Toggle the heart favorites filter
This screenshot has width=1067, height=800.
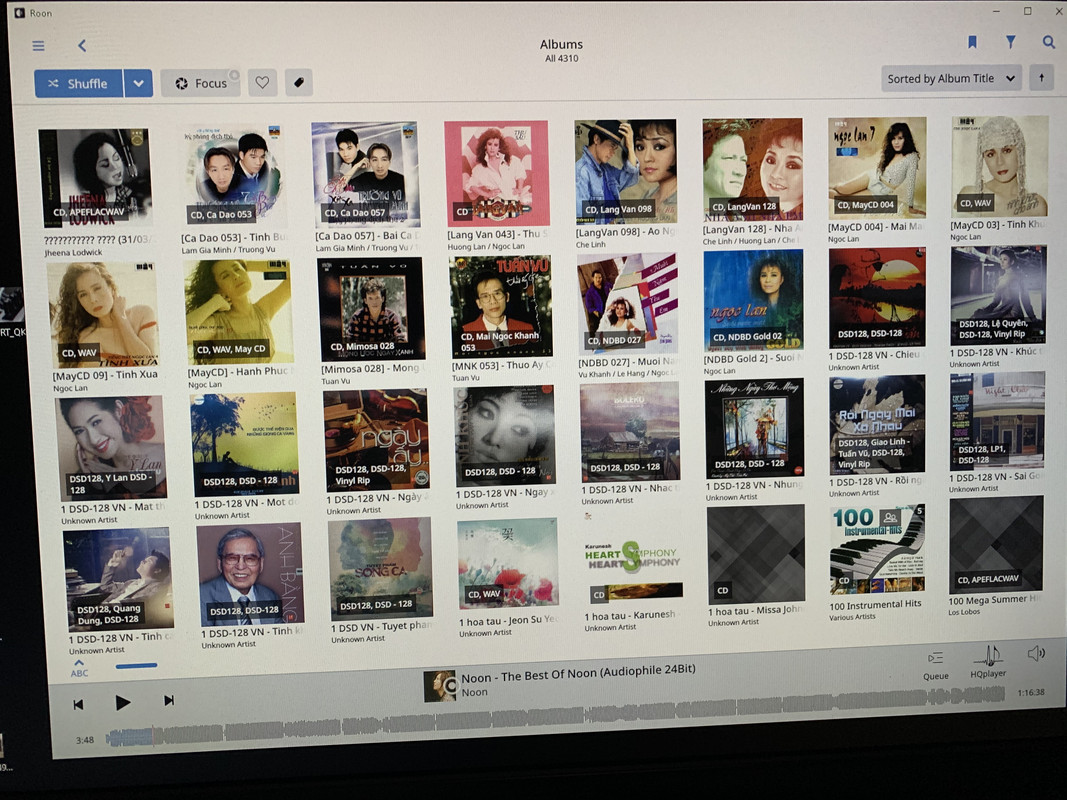pyautogui.click(x=262, y=83)
